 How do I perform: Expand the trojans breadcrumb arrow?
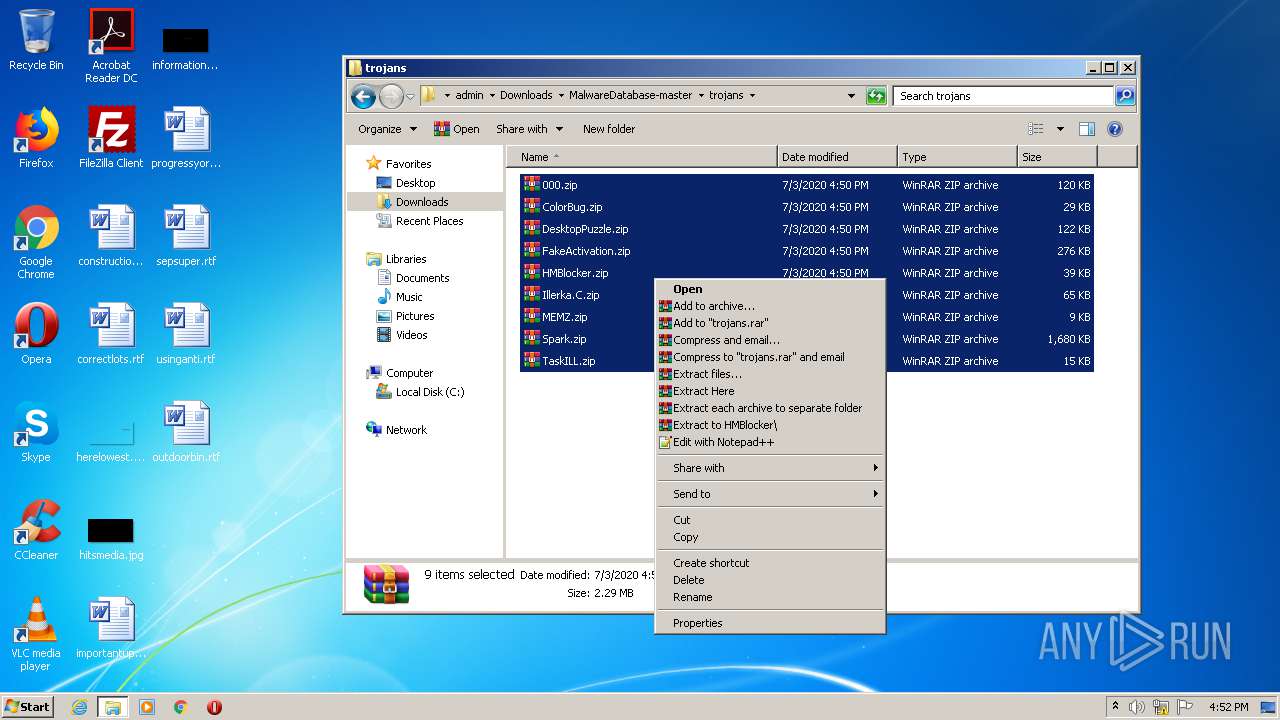click(752, 96)
